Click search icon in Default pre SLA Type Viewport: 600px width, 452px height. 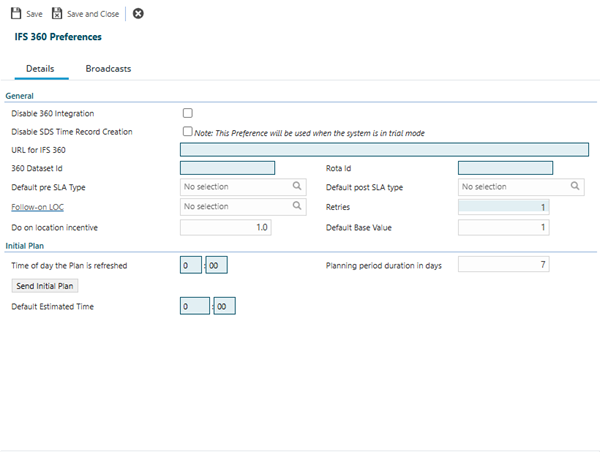click(x=297, y=186)
